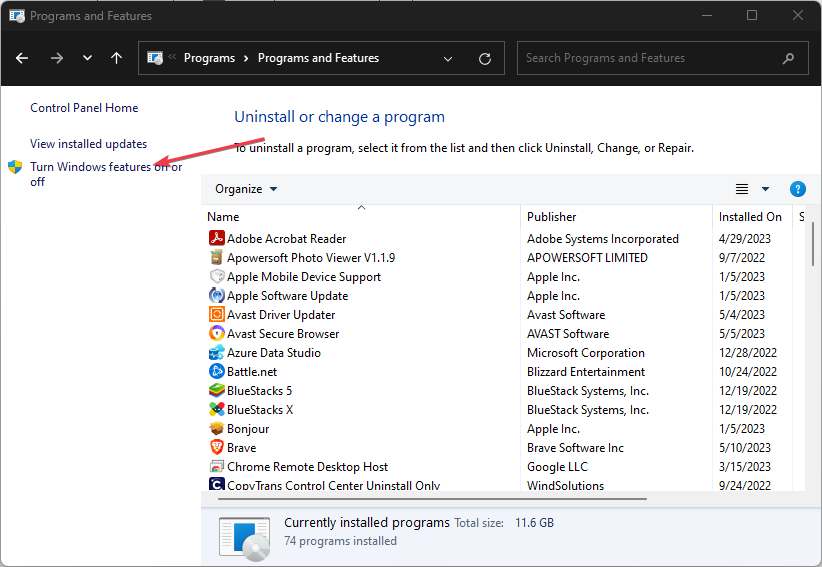Select Apple Software Update icon
The width and height of the screenshot is (822, 567).
click(217, 295)
